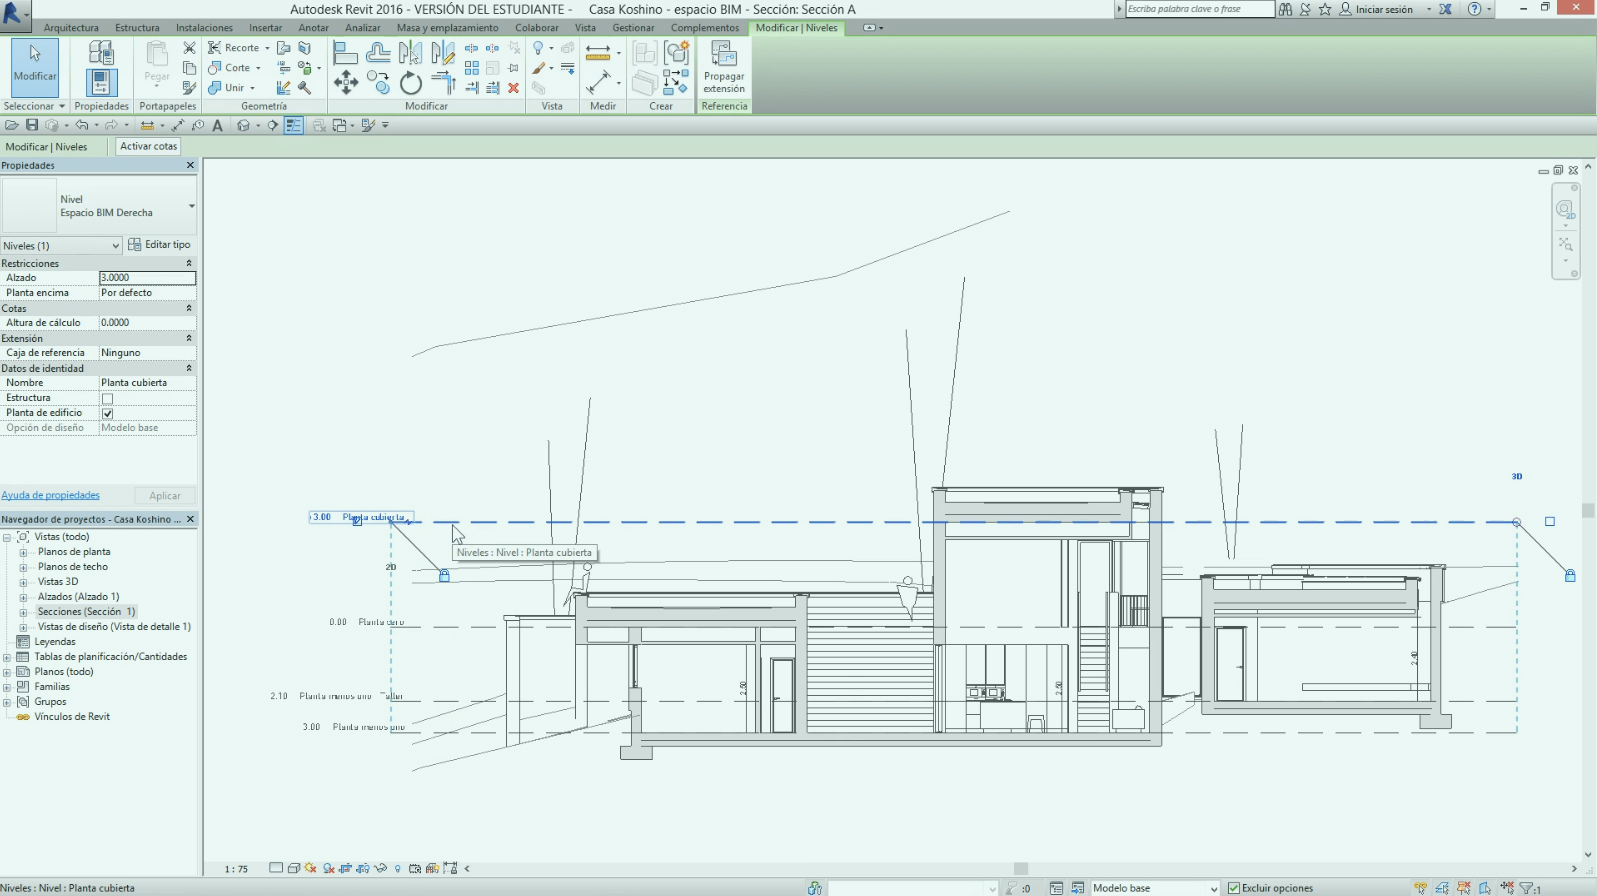Toggle the empty level bubble checkbox at right end

pos(1550,521)
